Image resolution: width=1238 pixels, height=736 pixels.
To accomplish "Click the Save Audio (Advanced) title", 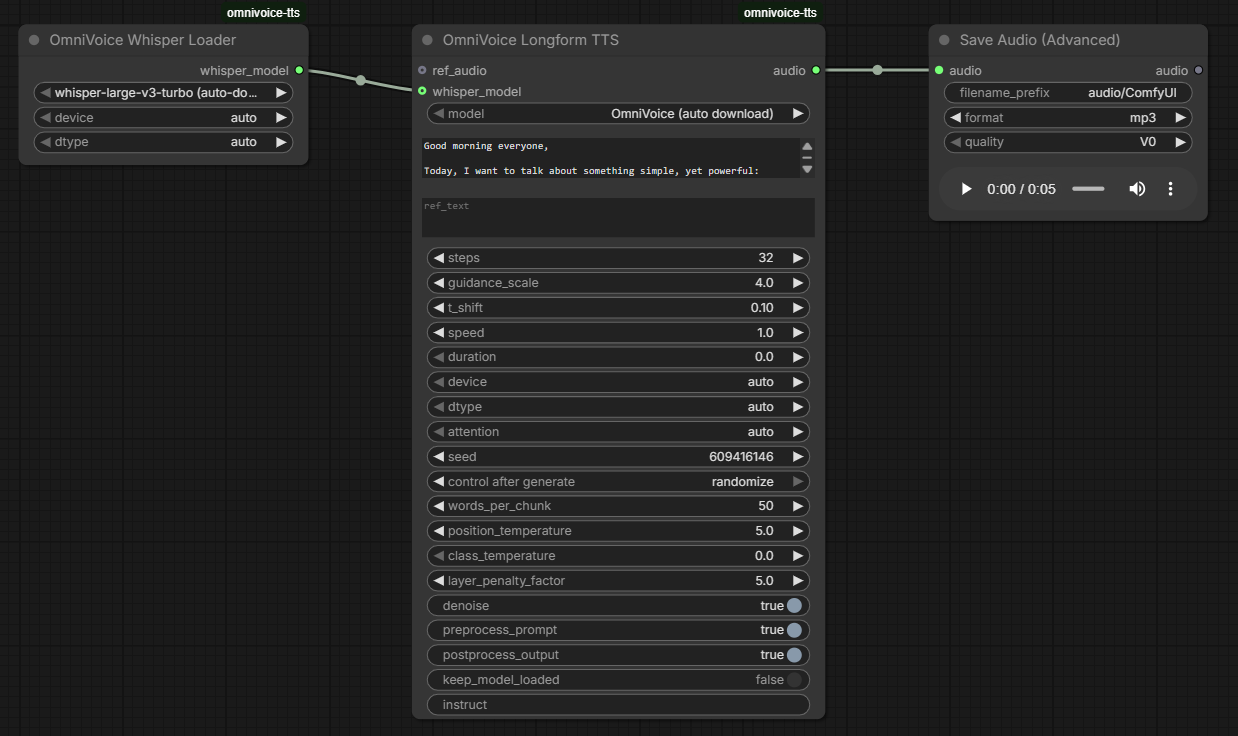I will 1040,40.
